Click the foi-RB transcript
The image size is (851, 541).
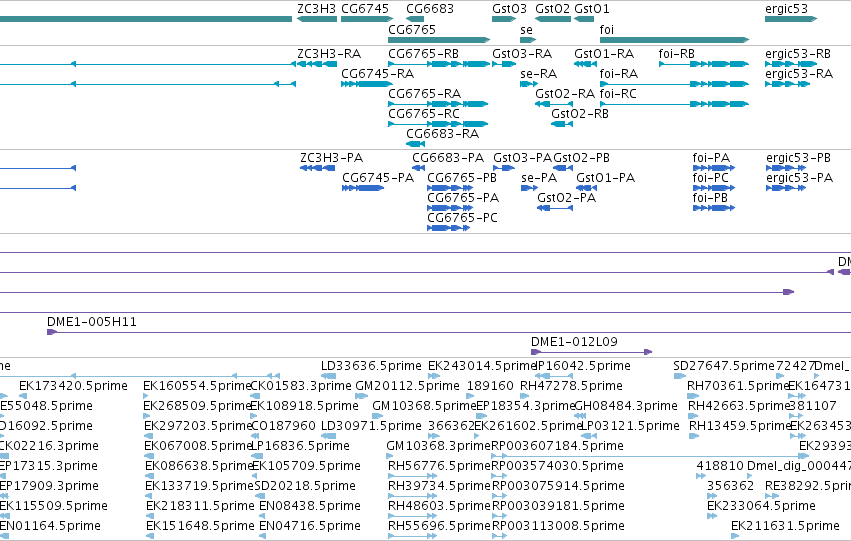[704, 64]
